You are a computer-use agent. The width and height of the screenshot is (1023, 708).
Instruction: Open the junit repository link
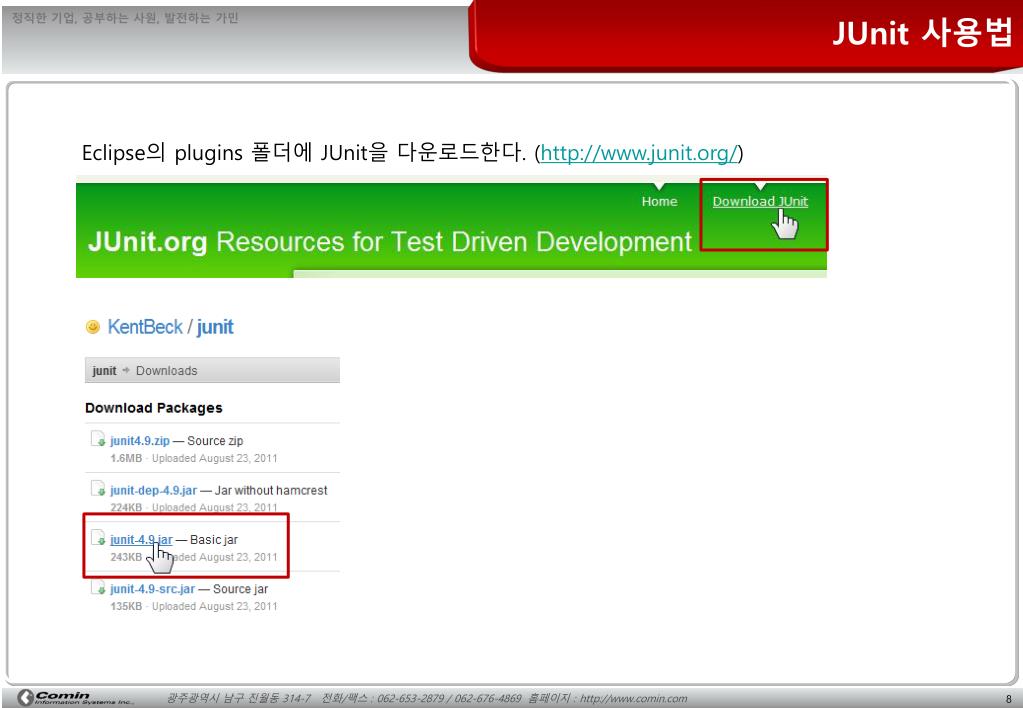click(x=215, y=327)
